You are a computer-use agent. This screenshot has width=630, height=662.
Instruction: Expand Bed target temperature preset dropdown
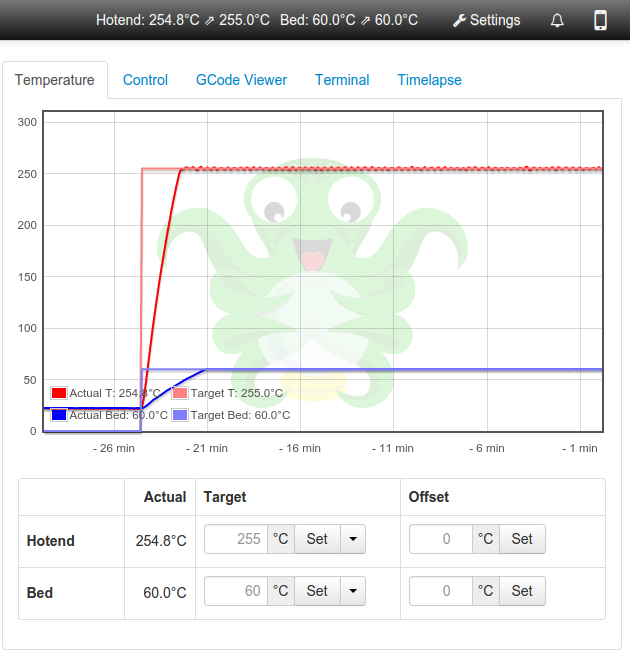point(353,591)
